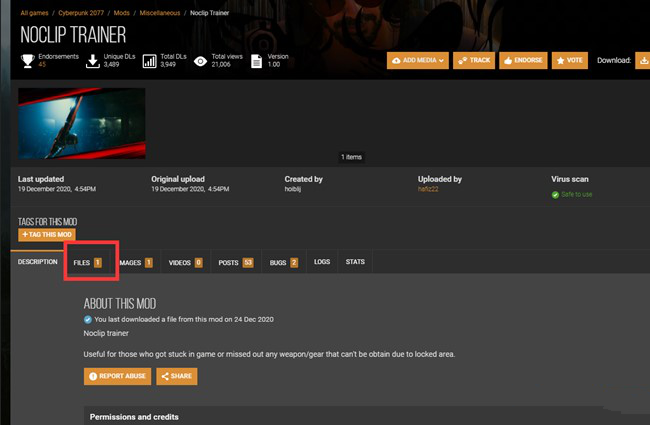Click the blue downloaded-file check badge
650x425 pixels.
(88, 319)
